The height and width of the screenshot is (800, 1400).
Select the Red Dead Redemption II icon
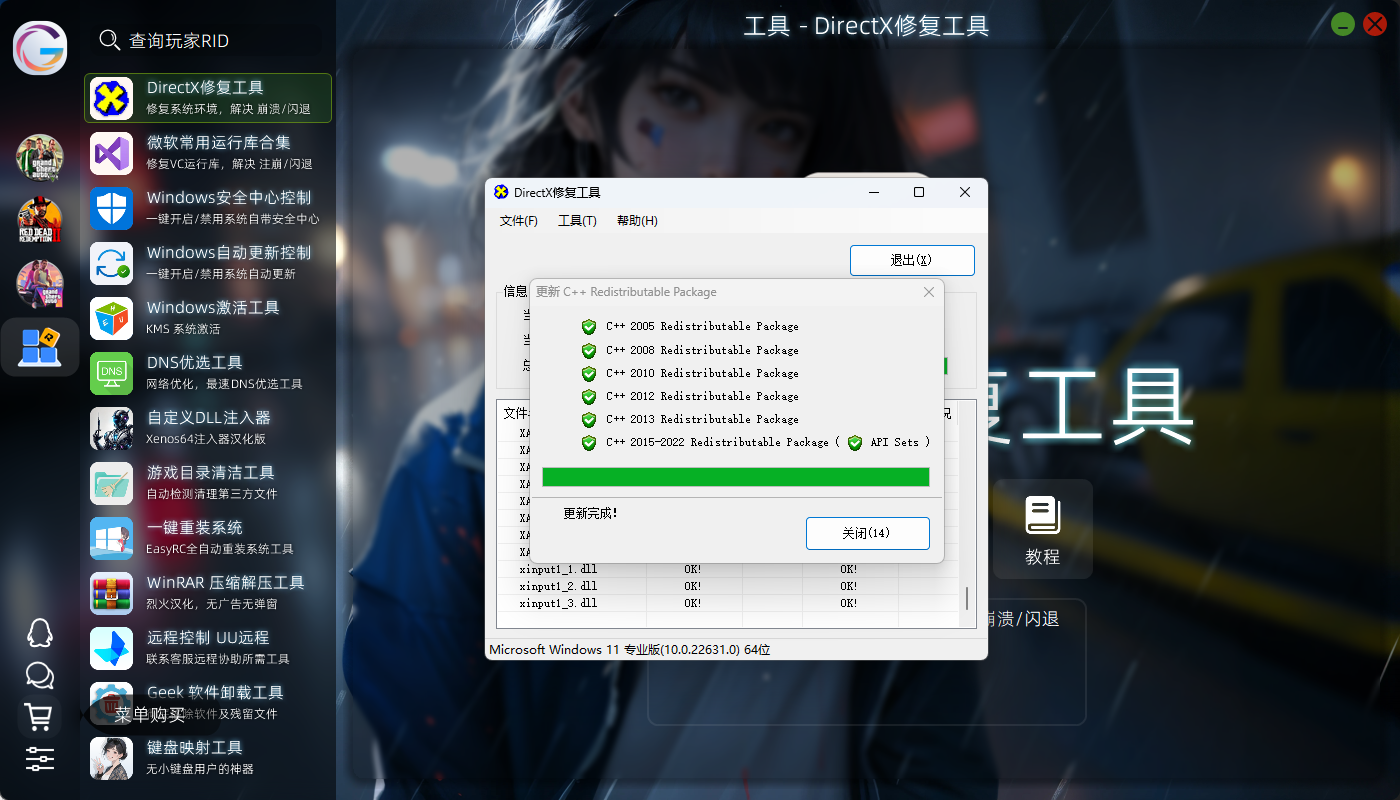[40, 221]
